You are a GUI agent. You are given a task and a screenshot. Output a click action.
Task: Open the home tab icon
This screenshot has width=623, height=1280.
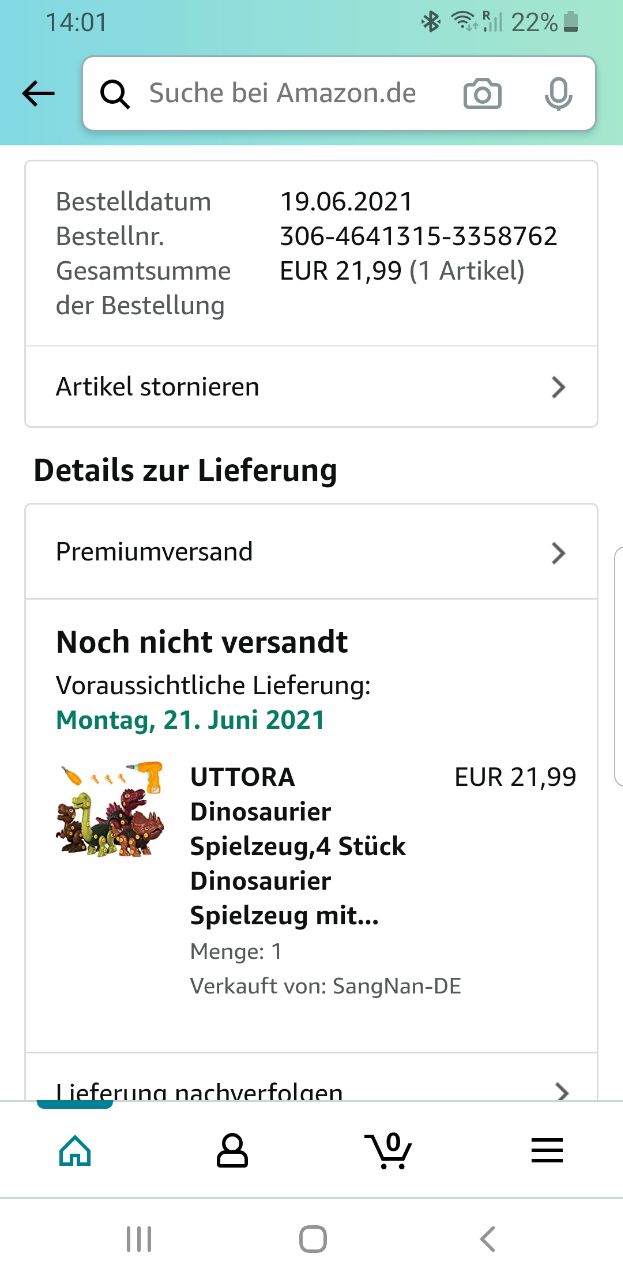(x=75, y=1151)
